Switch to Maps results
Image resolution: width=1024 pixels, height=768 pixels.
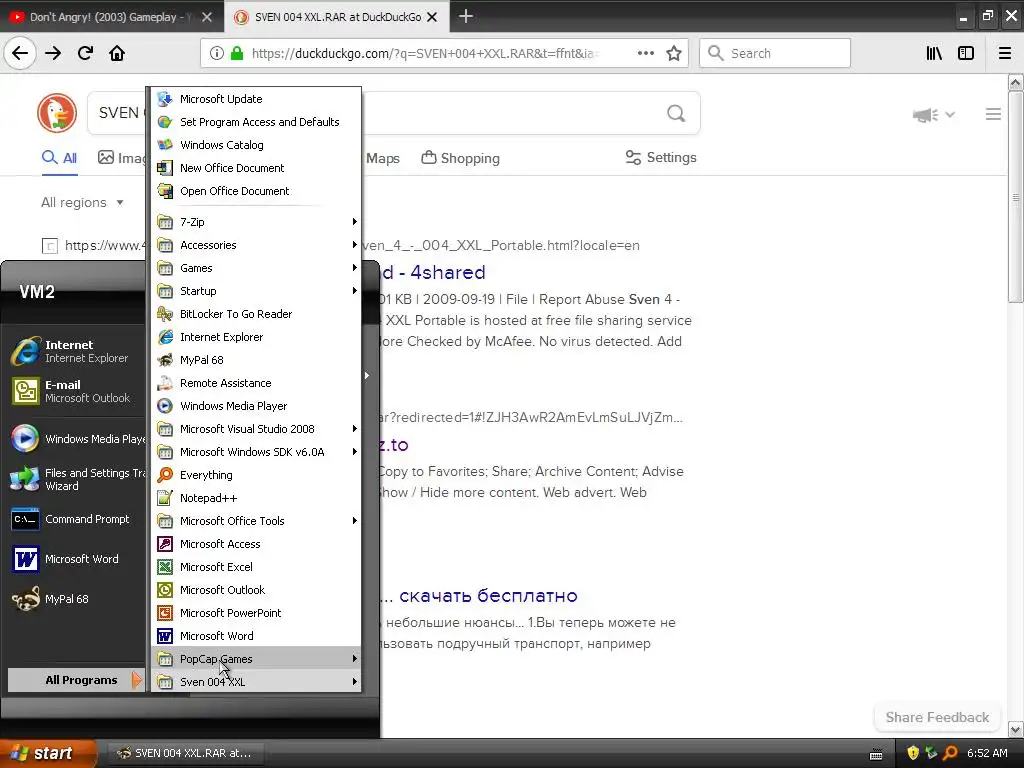[383, 158]
